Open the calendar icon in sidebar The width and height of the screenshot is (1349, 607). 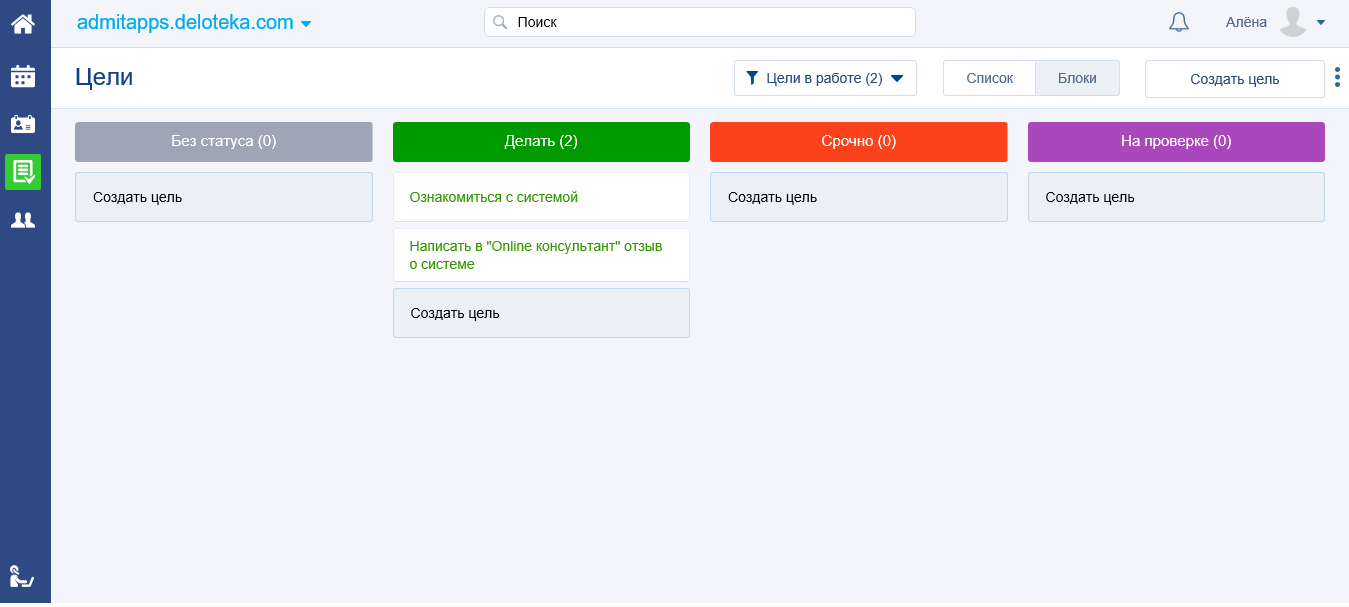click(23, 76)
